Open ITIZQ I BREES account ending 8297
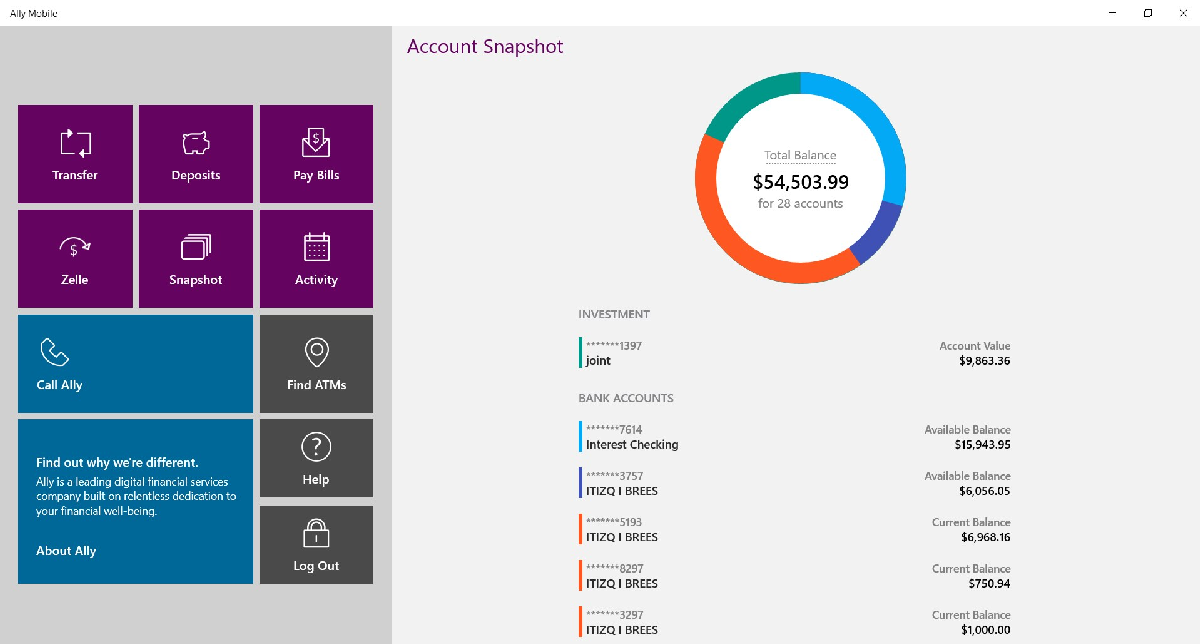 coord(795,576)
